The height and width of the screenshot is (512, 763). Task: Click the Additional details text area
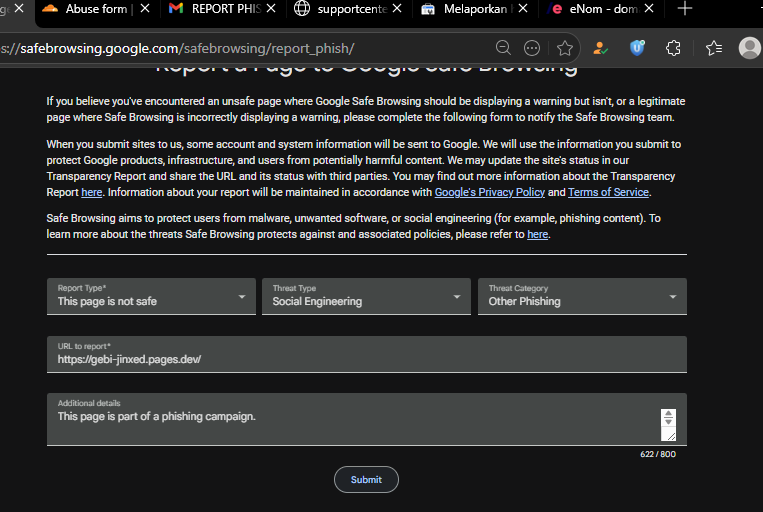pos(367,420)
